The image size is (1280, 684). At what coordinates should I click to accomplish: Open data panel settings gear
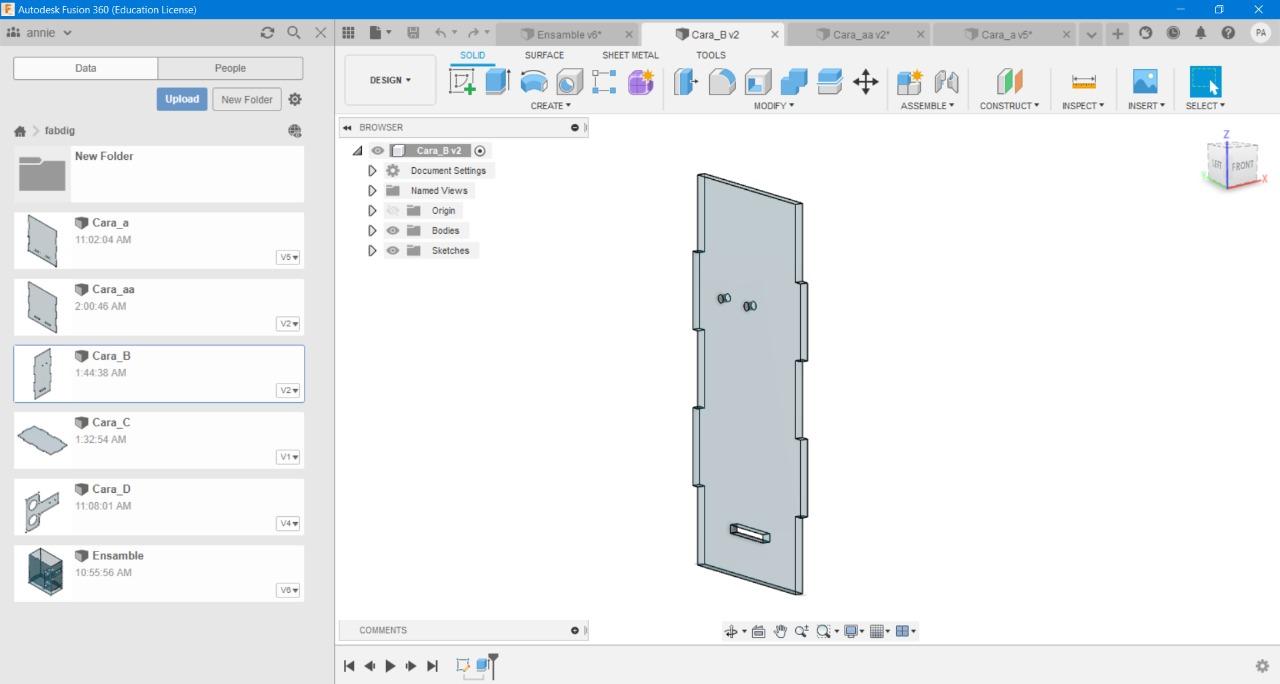click(x=295, y=99)
